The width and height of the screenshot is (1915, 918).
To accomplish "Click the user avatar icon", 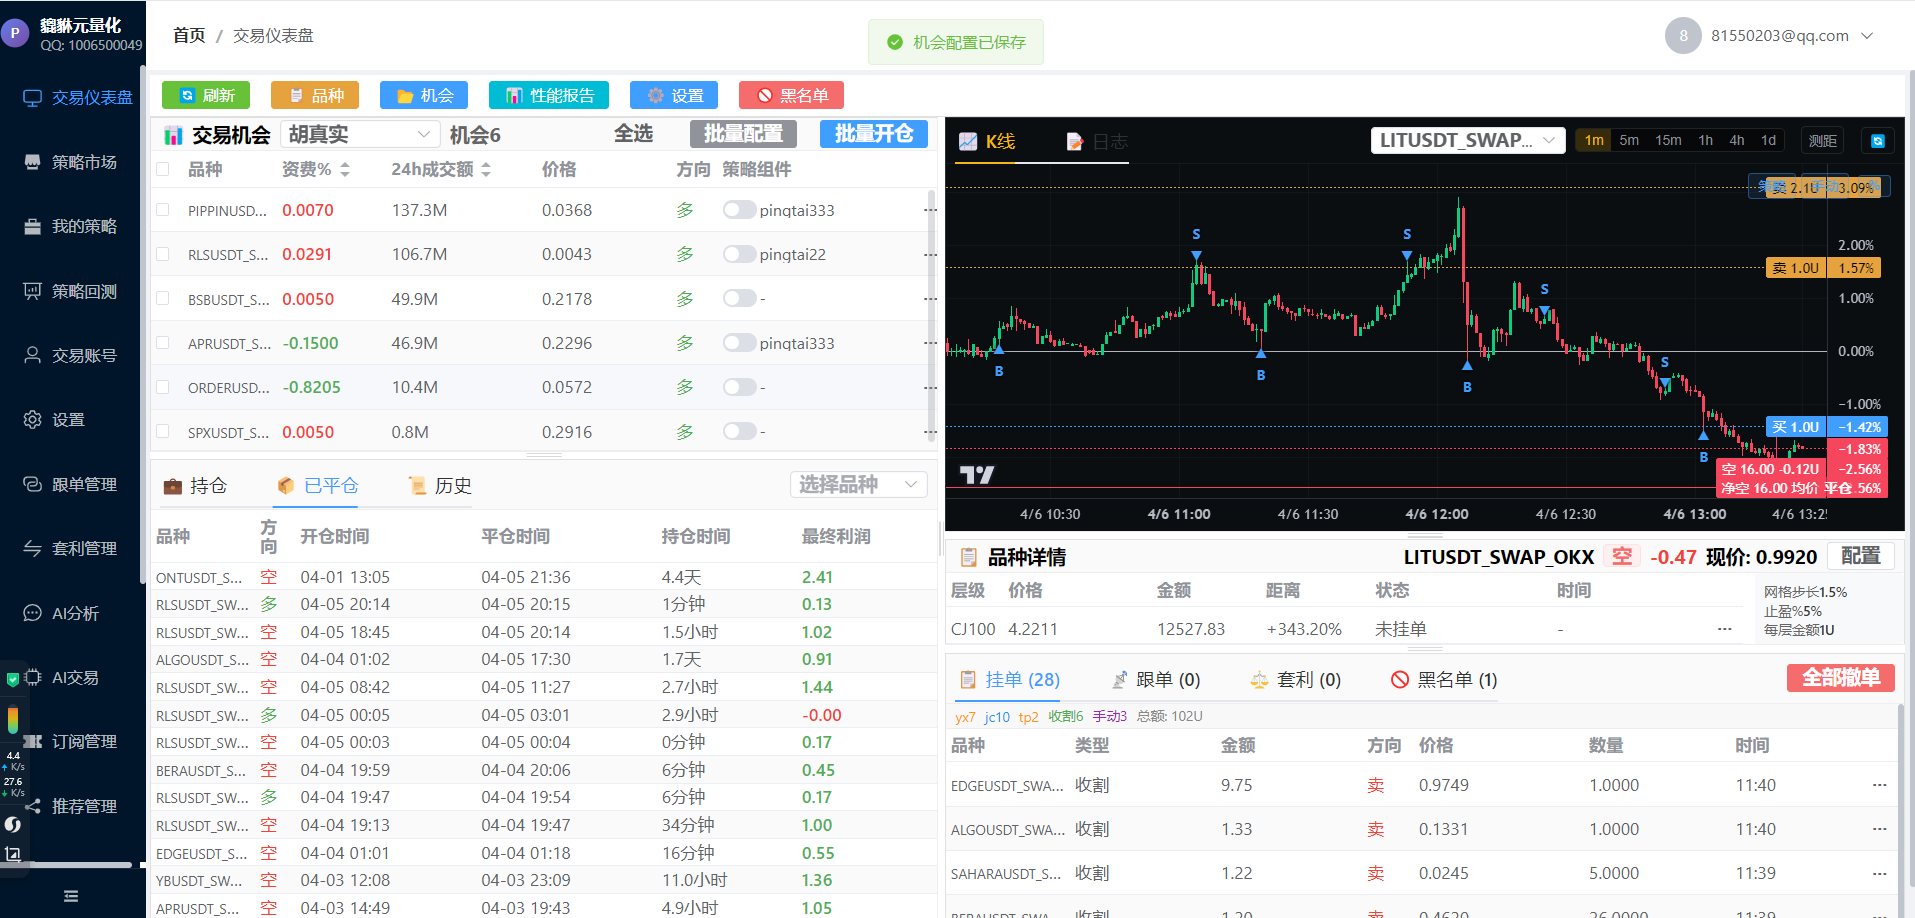I will (1683, 36).
